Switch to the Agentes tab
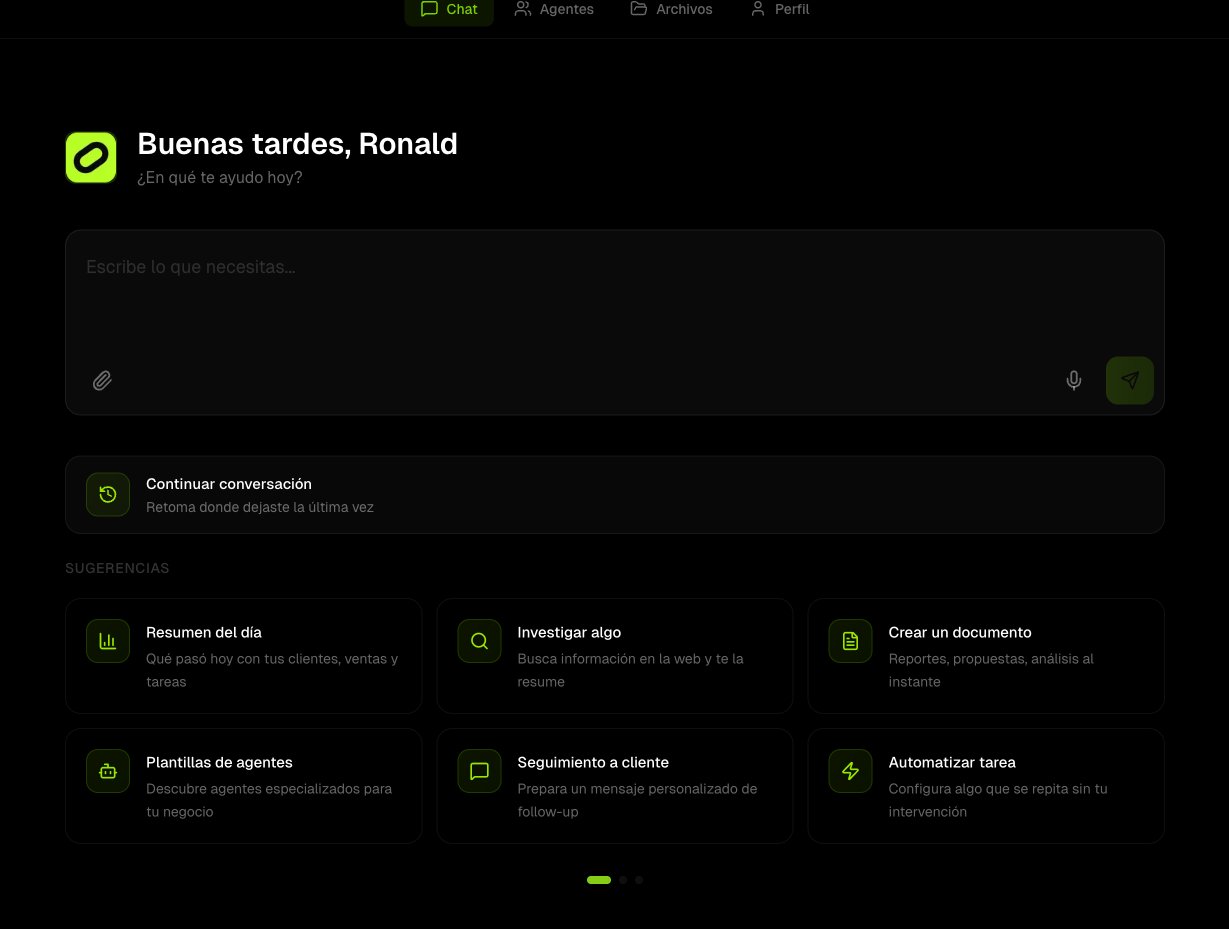 [x=554, y=9]
